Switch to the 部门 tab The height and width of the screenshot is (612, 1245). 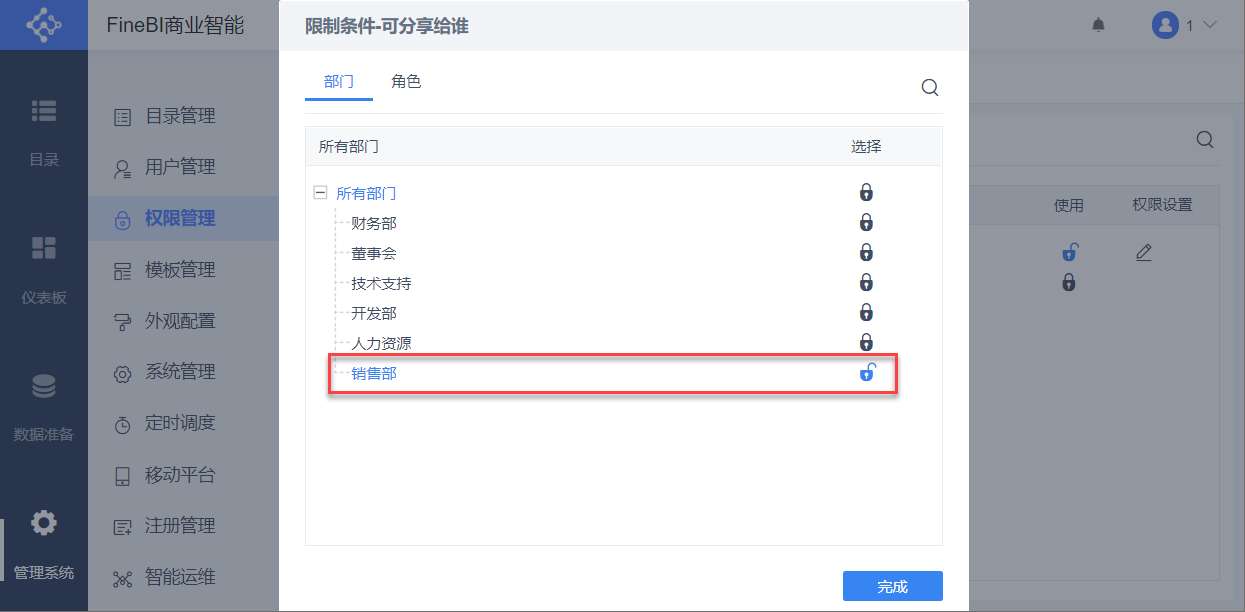pyautogui.click(x=339, y=82)
